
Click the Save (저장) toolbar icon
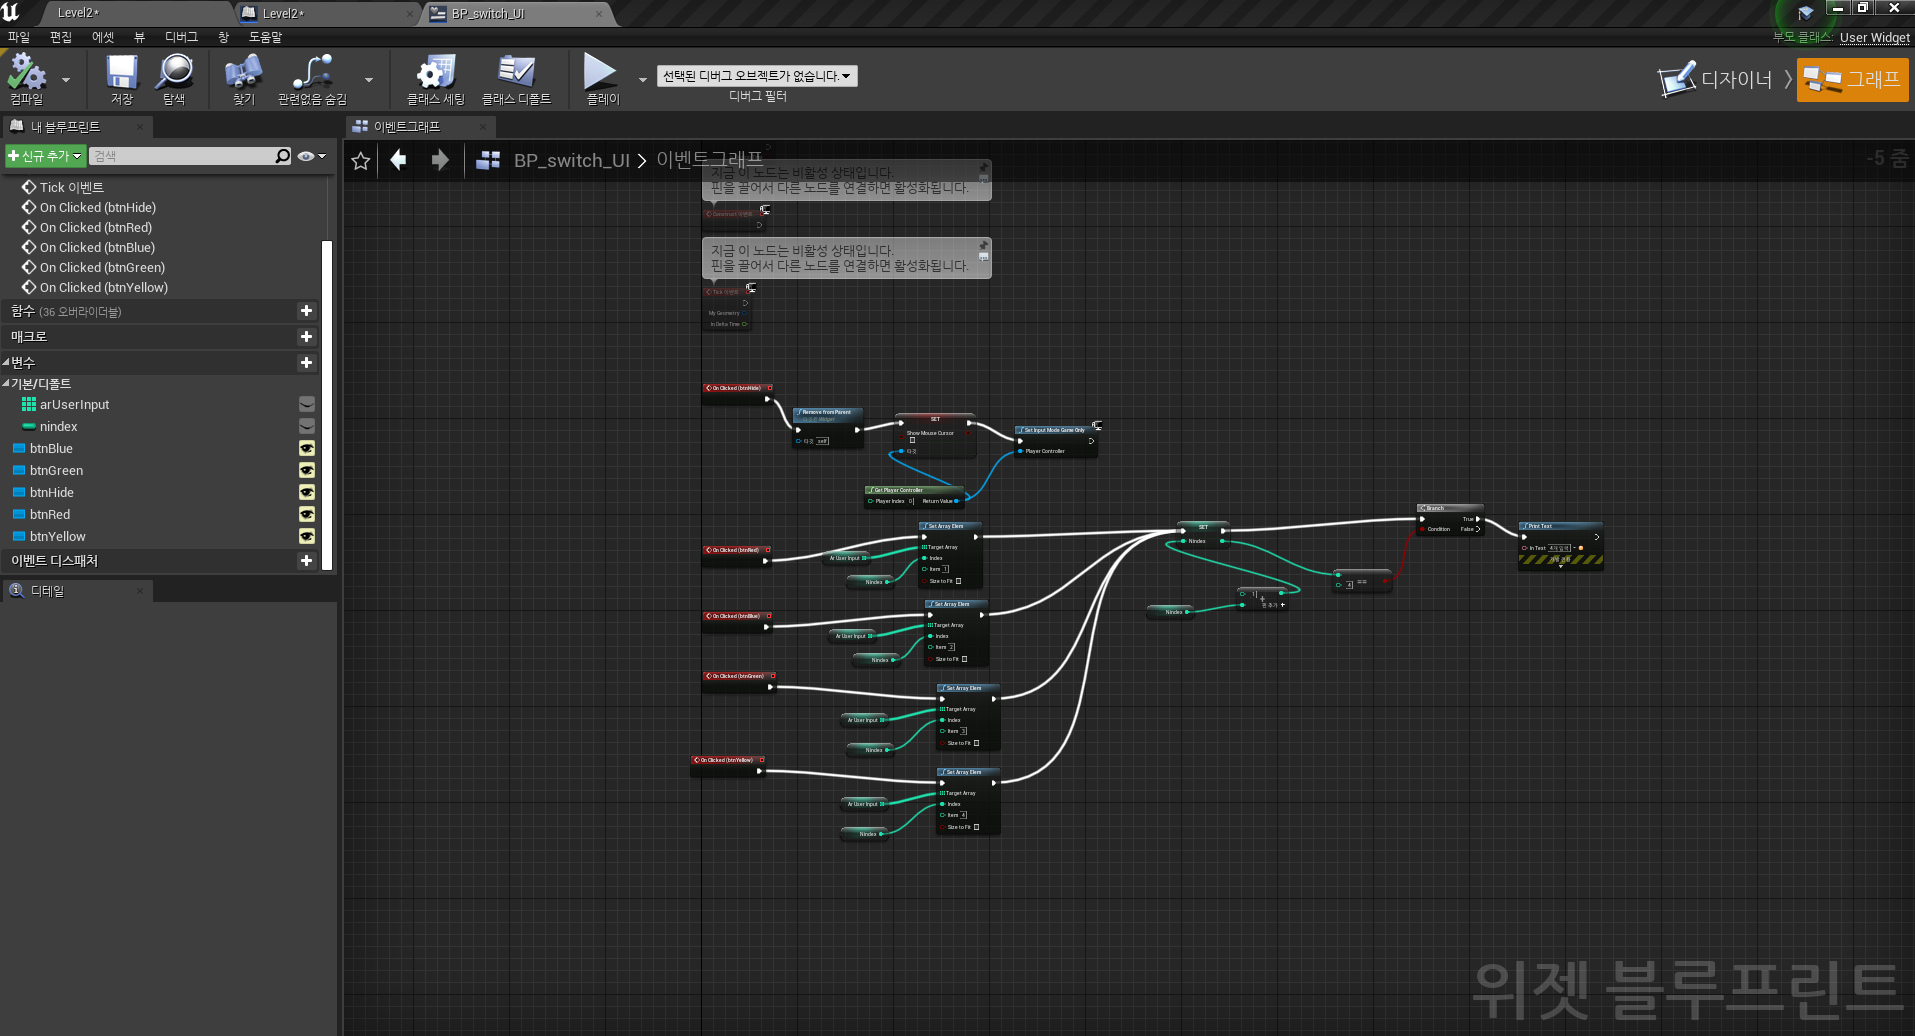click(122, 72)
